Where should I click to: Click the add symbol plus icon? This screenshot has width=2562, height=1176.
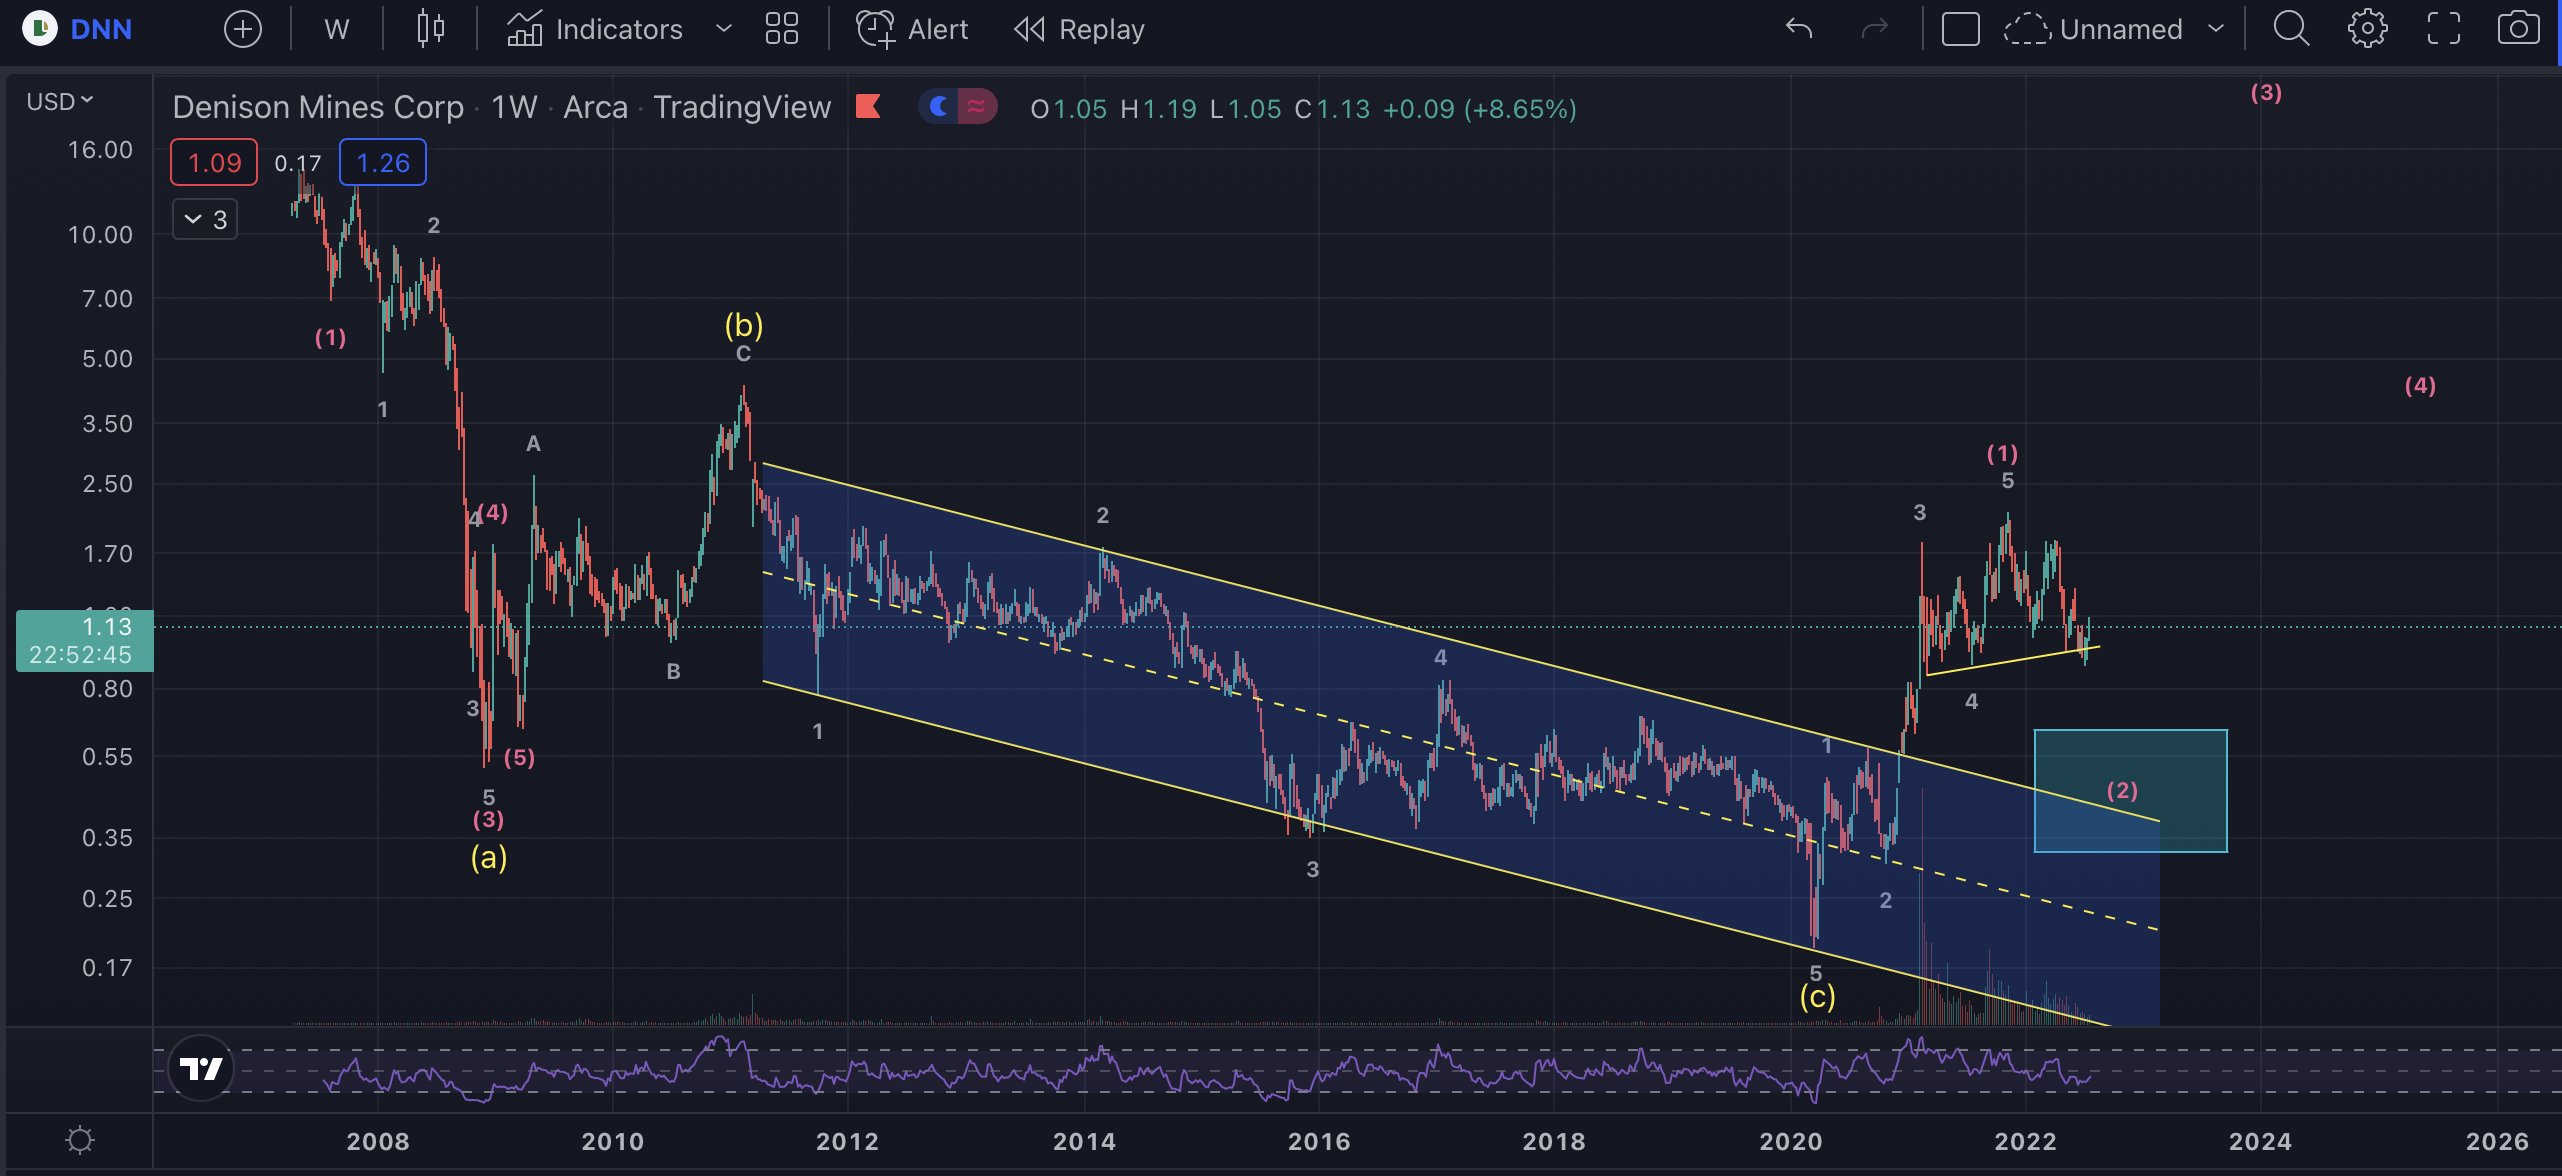242,29
